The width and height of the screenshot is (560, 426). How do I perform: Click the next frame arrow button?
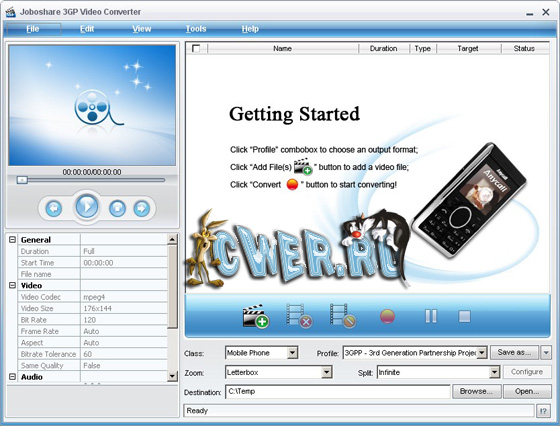tap(142, 208)
